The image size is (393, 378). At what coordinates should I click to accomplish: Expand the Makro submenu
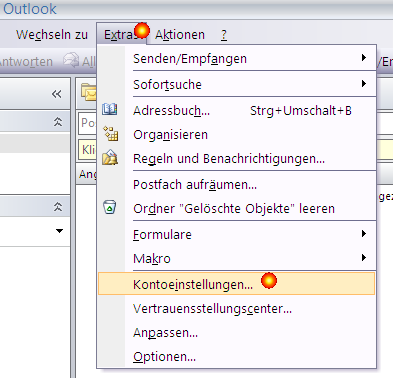click(237, 258)
